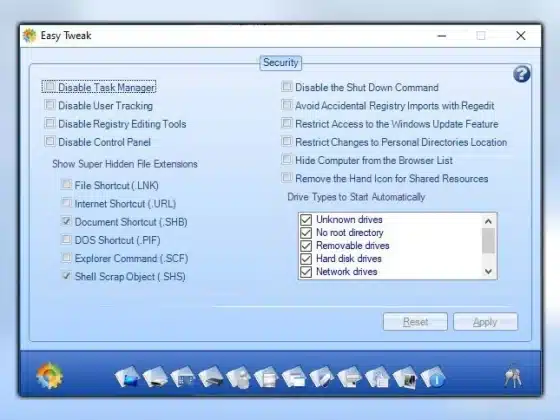Uncheck No root directory in the list
The width and height of the screenshot is (560, 420).
click(306, 232)
